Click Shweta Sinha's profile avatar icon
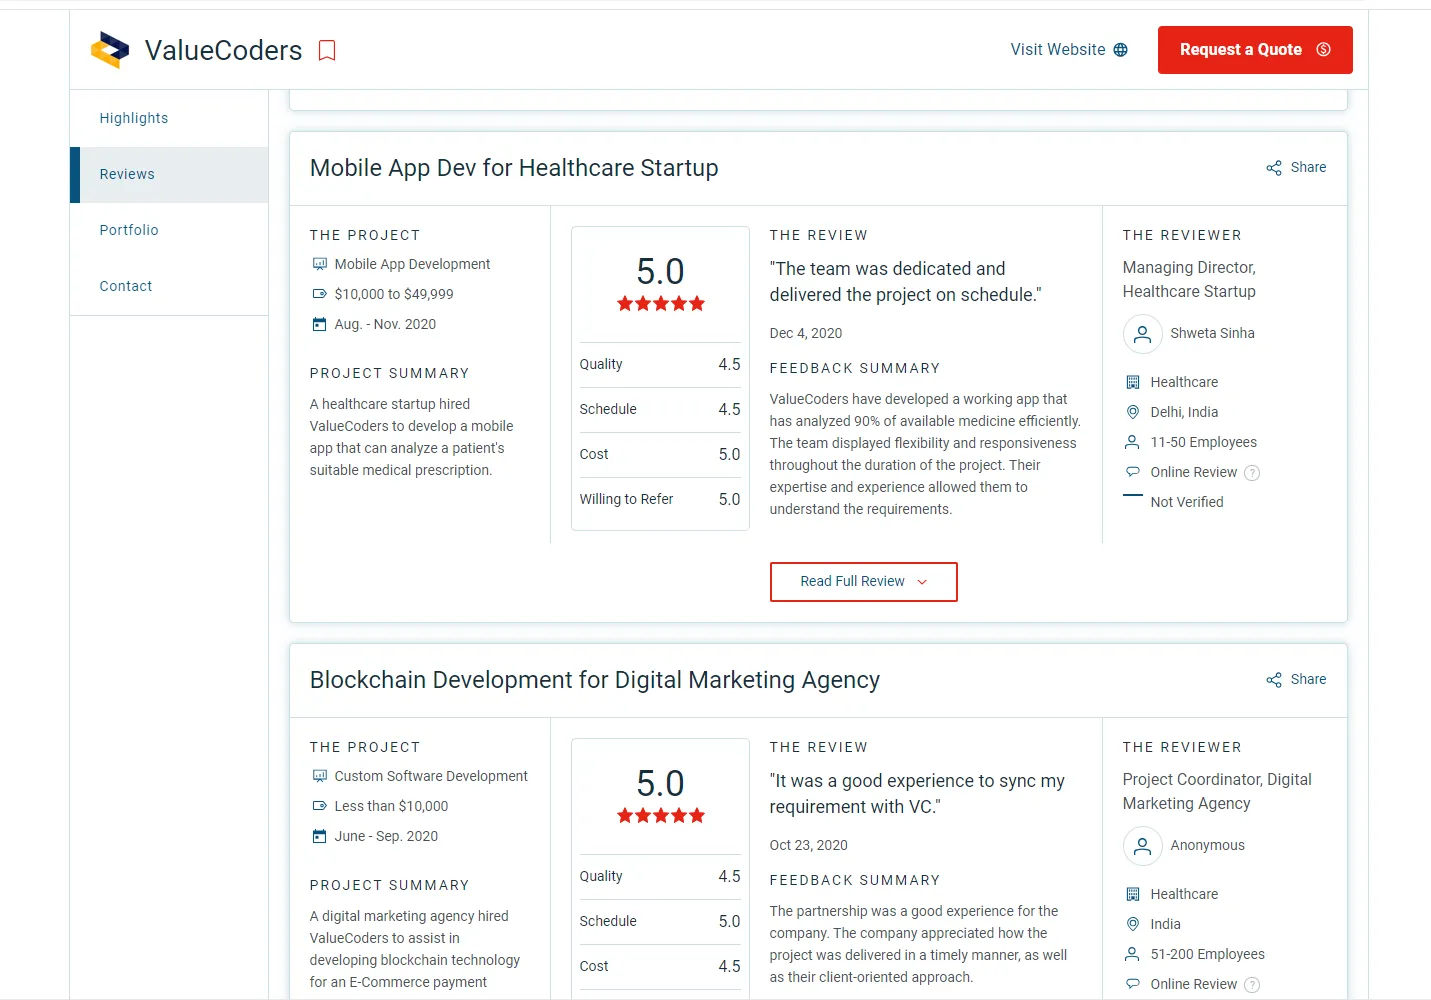Screen dimensions: 1431x1000 pos(1143,334)
